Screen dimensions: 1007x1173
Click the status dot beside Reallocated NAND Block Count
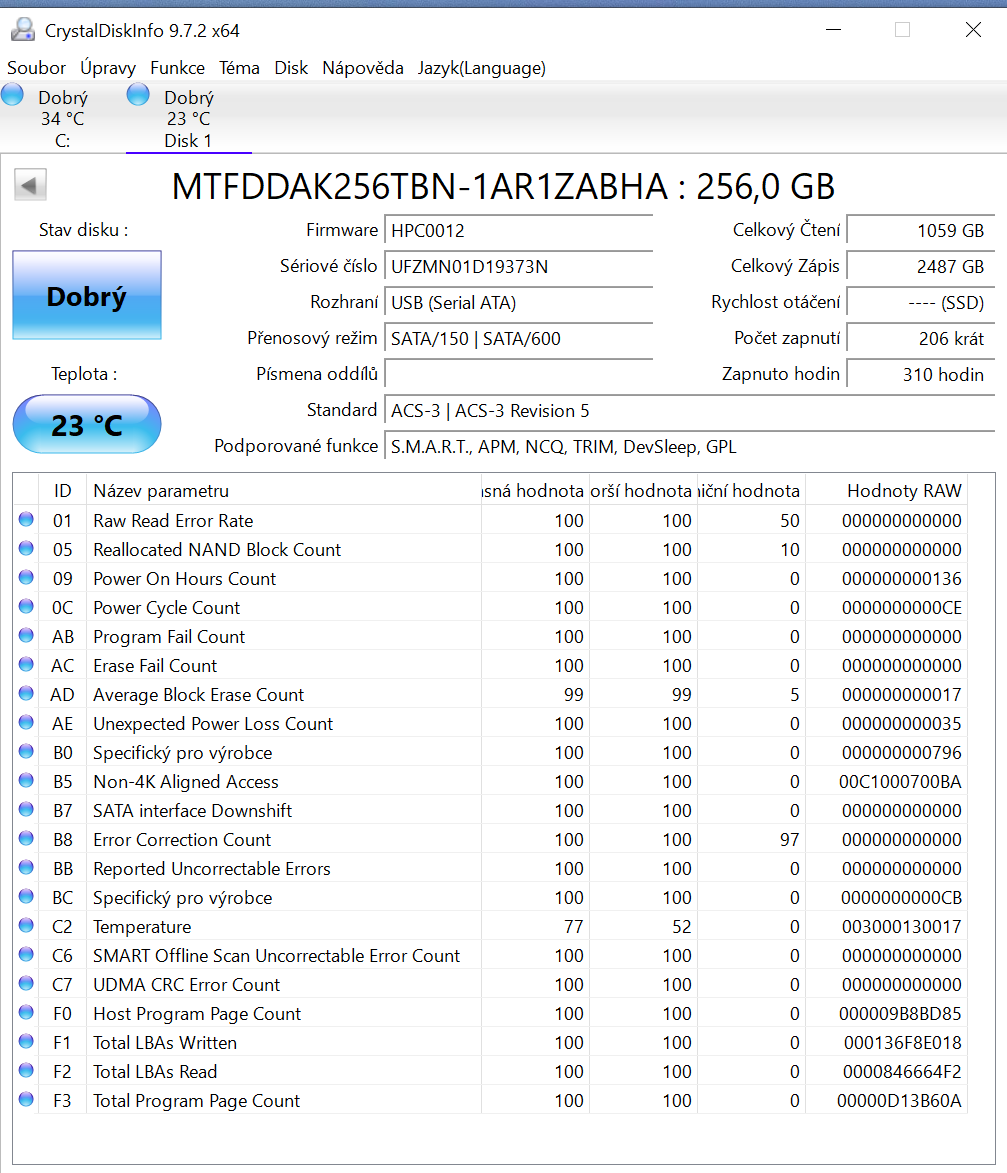[24, 549]
